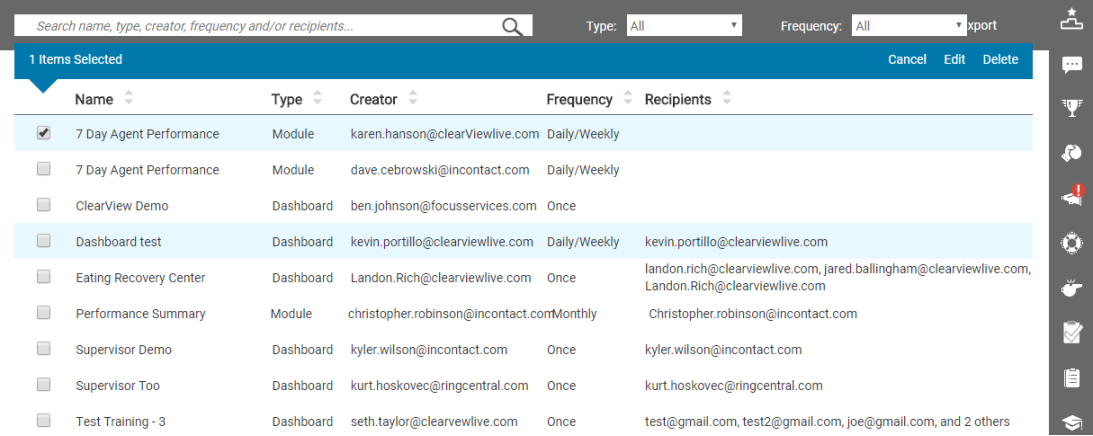Click kurt.hoskovec@ringcentral.com recipient cell

[734, 386]
